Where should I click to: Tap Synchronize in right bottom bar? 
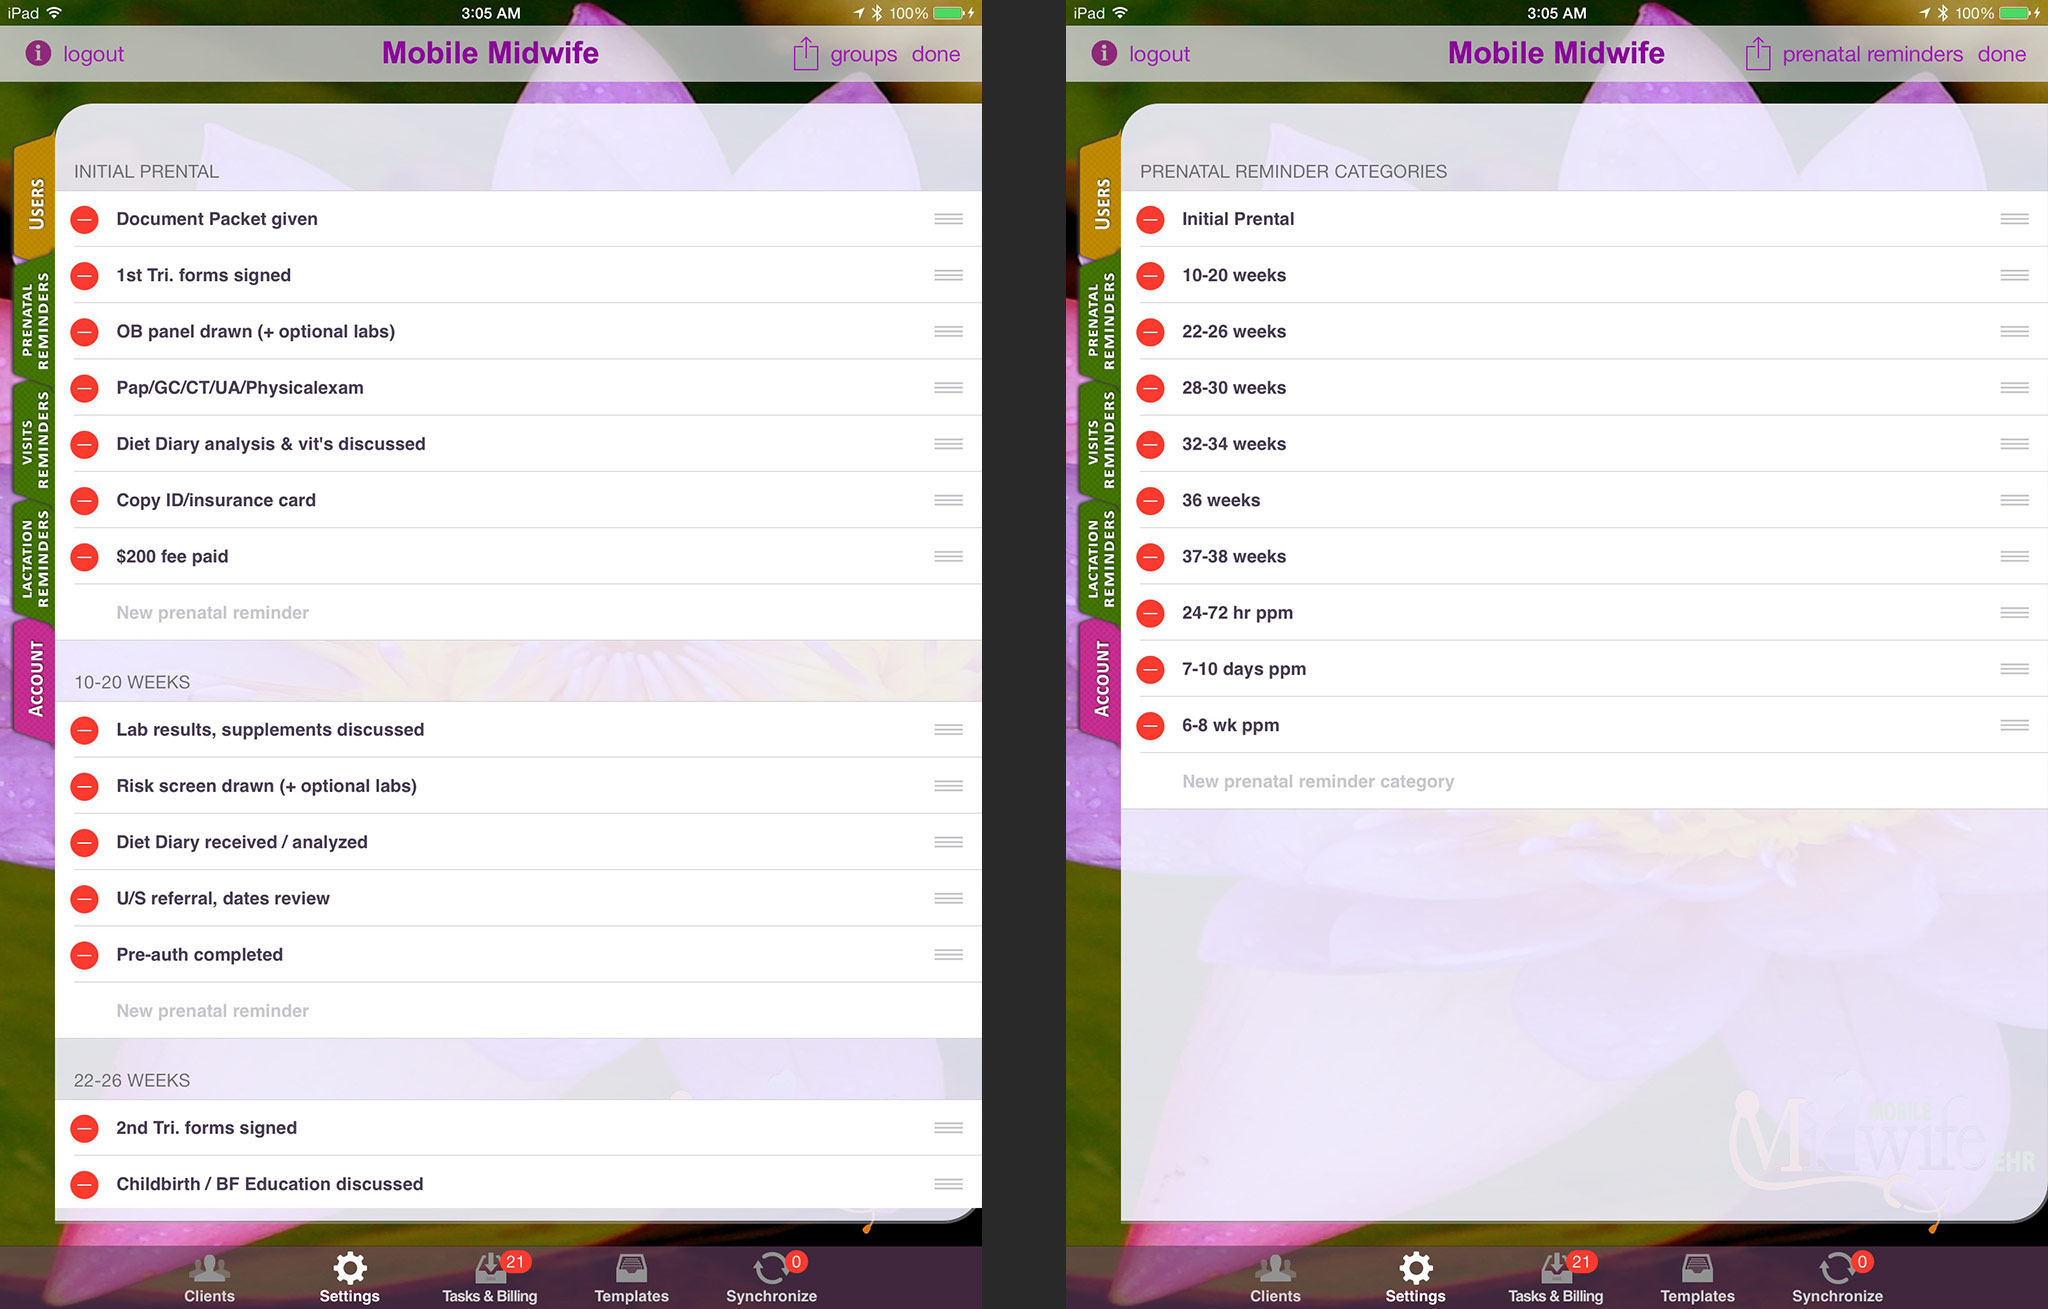1837,1279
